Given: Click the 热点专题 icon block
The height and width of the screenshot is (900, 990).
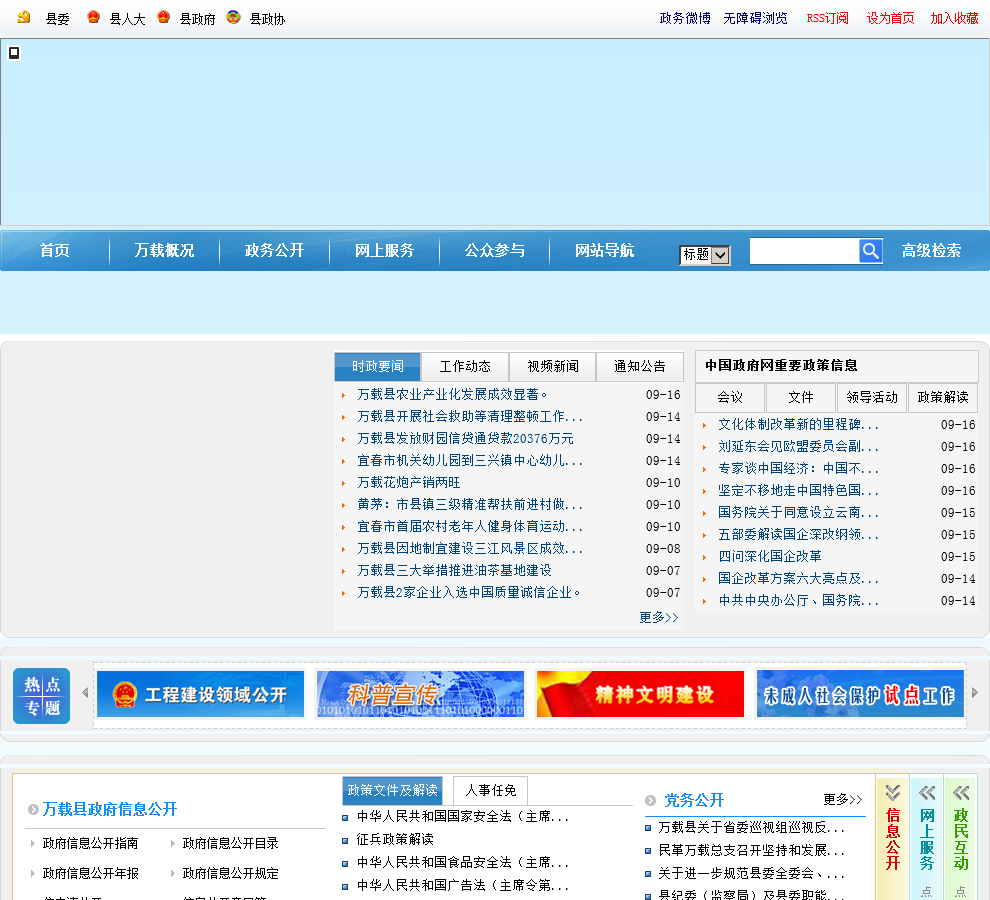Looking at the screenshot, I should [x=42, y=695].
